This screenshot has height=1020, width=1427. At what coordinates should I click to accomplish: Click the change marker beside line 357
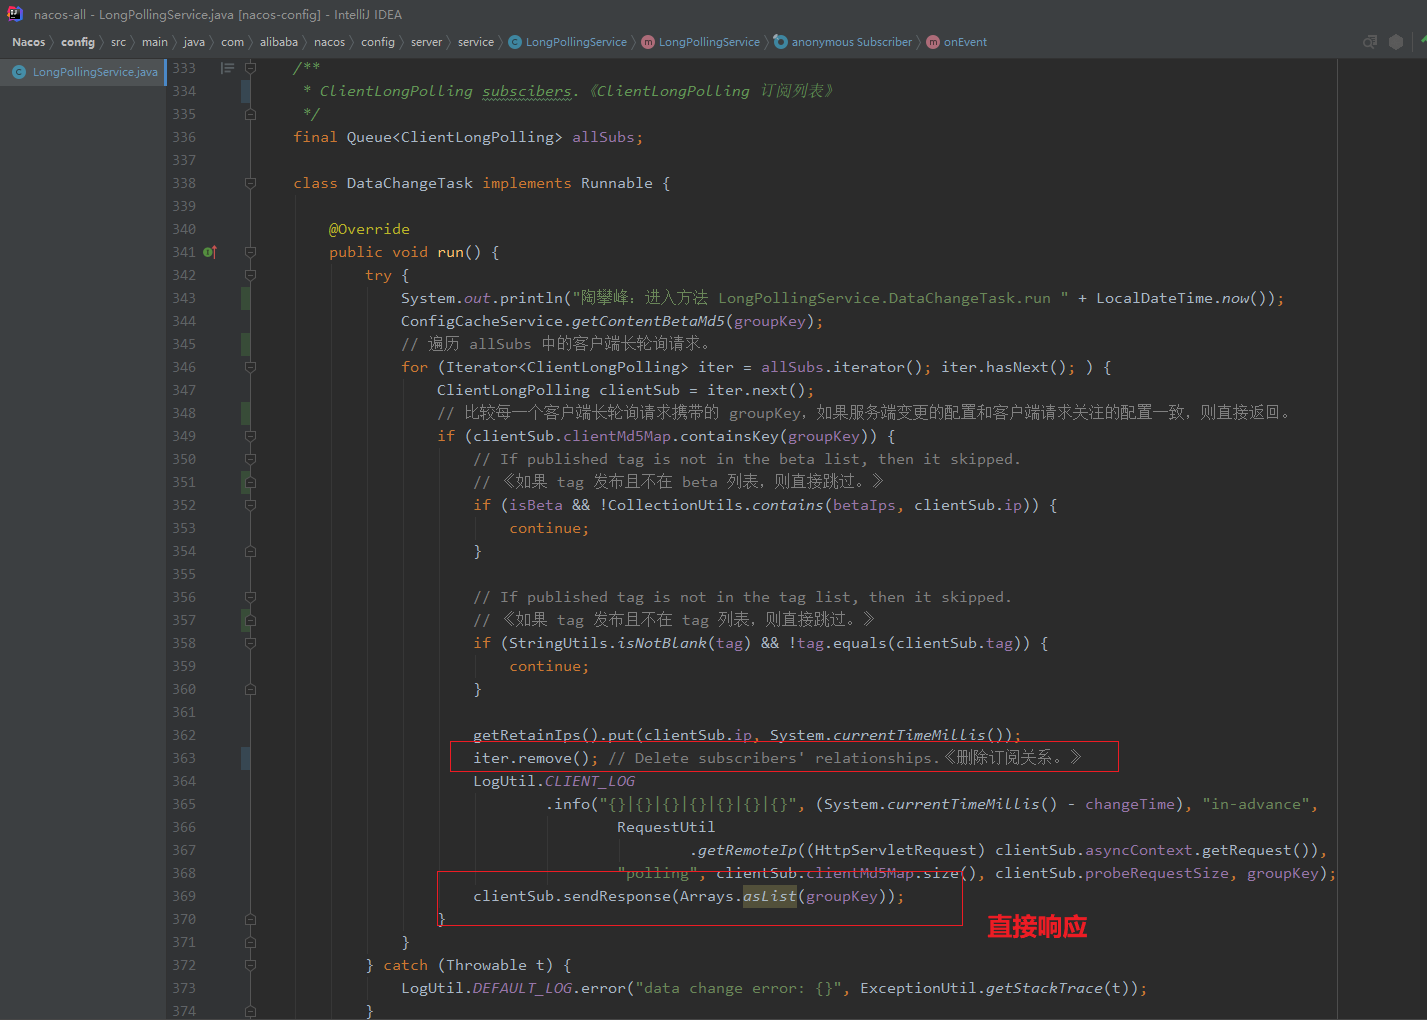click(x=245, y=620)
